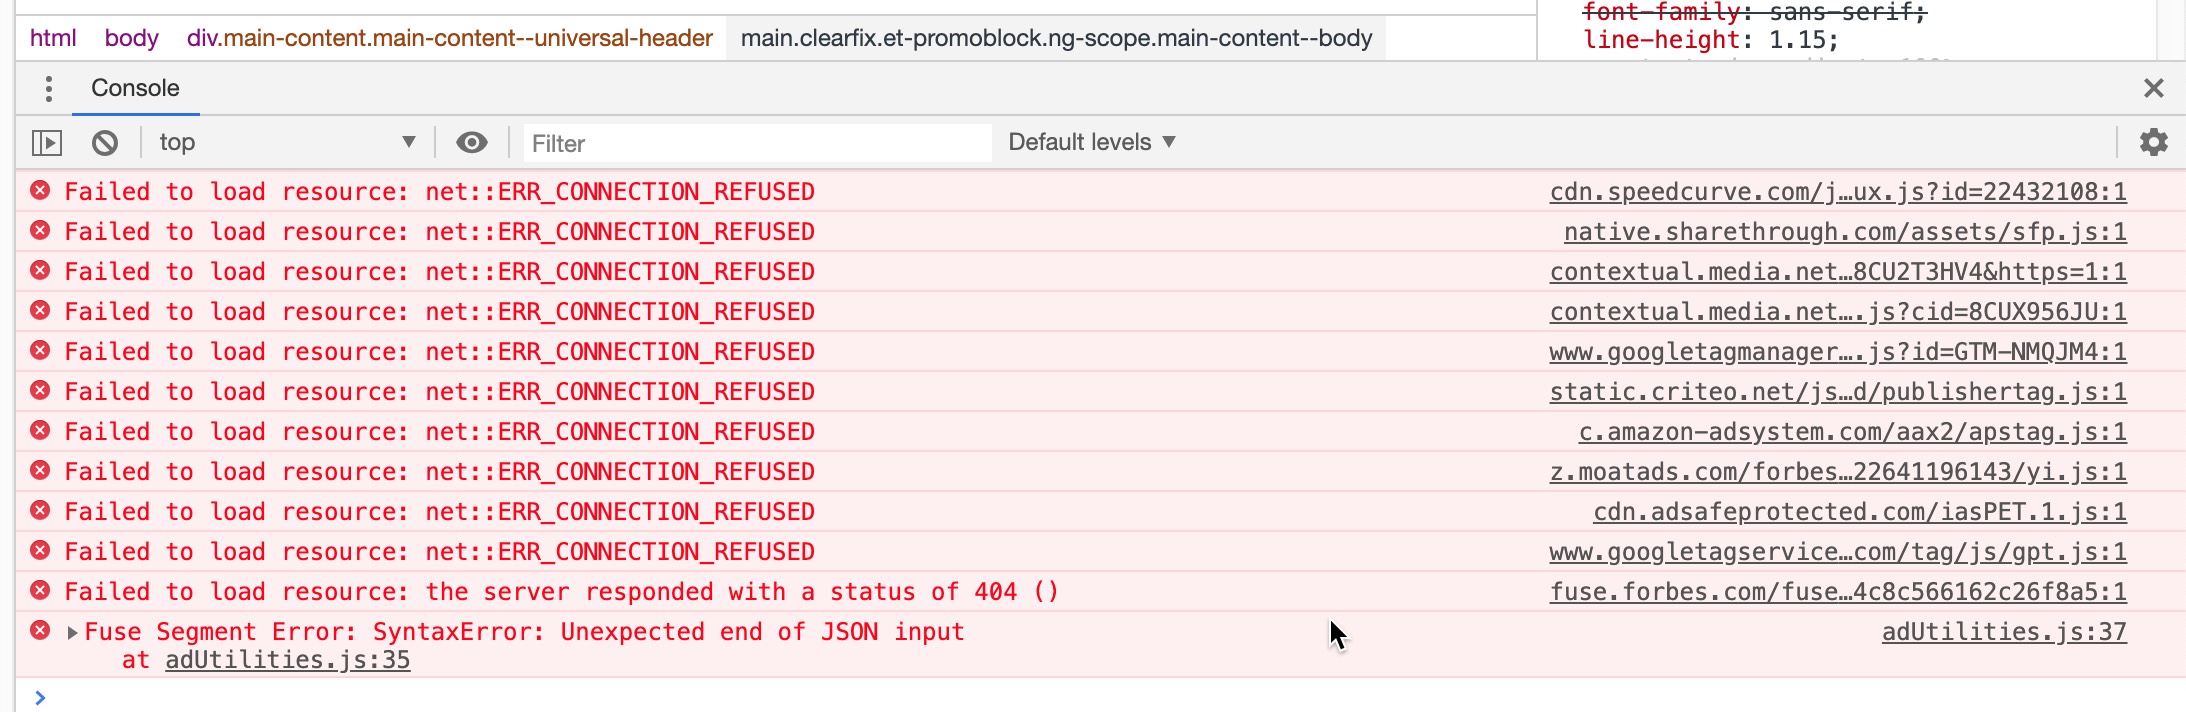Image resolution: width=2186 pixels, height=712 pixels.
Task: Click the error icon beside Fuse Segment Error
Action: pos(40,631)
